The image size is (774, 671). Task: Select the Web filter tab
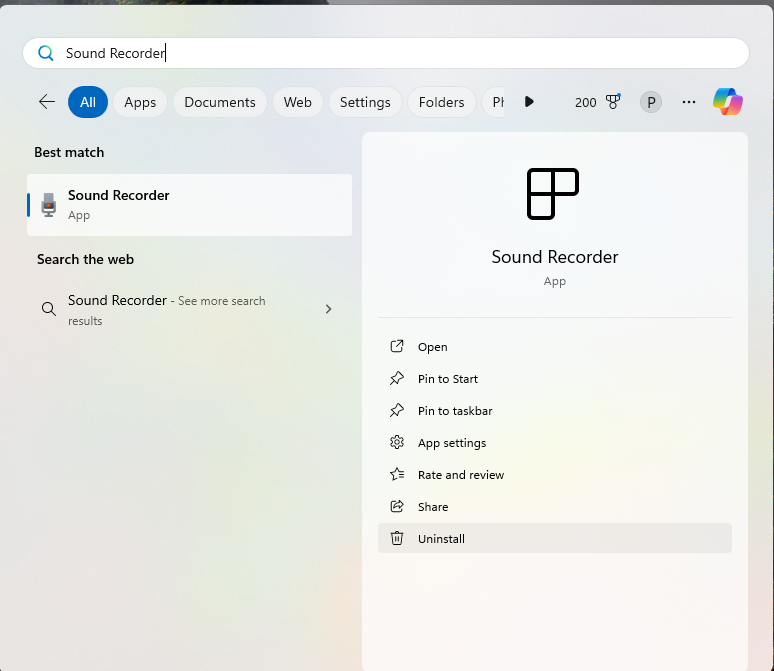point(297,102)
